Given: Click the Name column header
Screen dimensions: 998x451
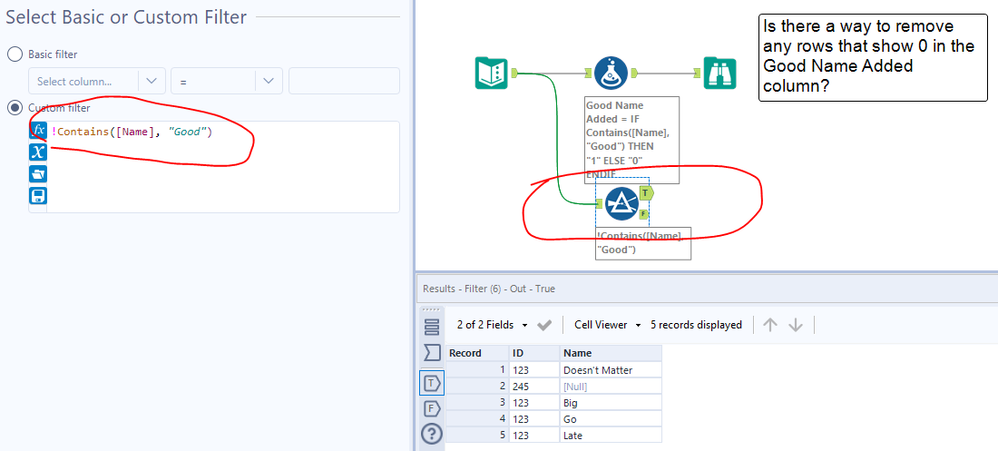Looking at the screenshot, I should (x=611, y=353).
